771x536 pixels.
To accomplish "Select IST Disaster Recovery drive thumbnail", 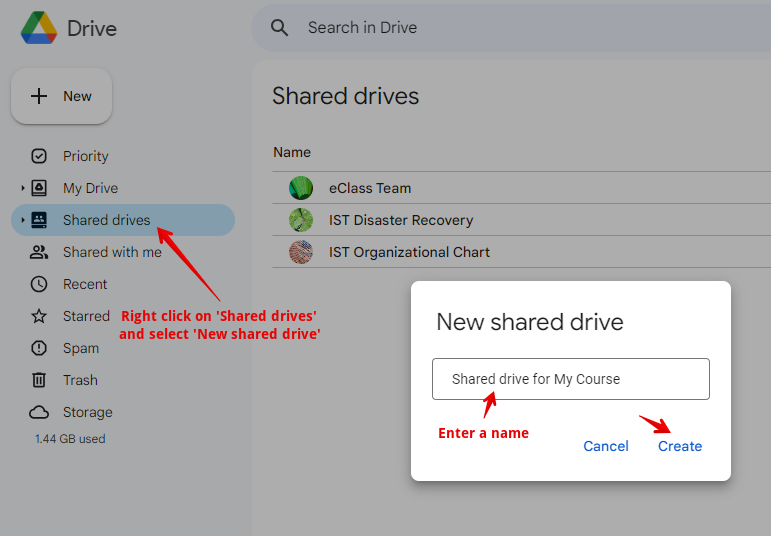I will (x=301, y=220).
